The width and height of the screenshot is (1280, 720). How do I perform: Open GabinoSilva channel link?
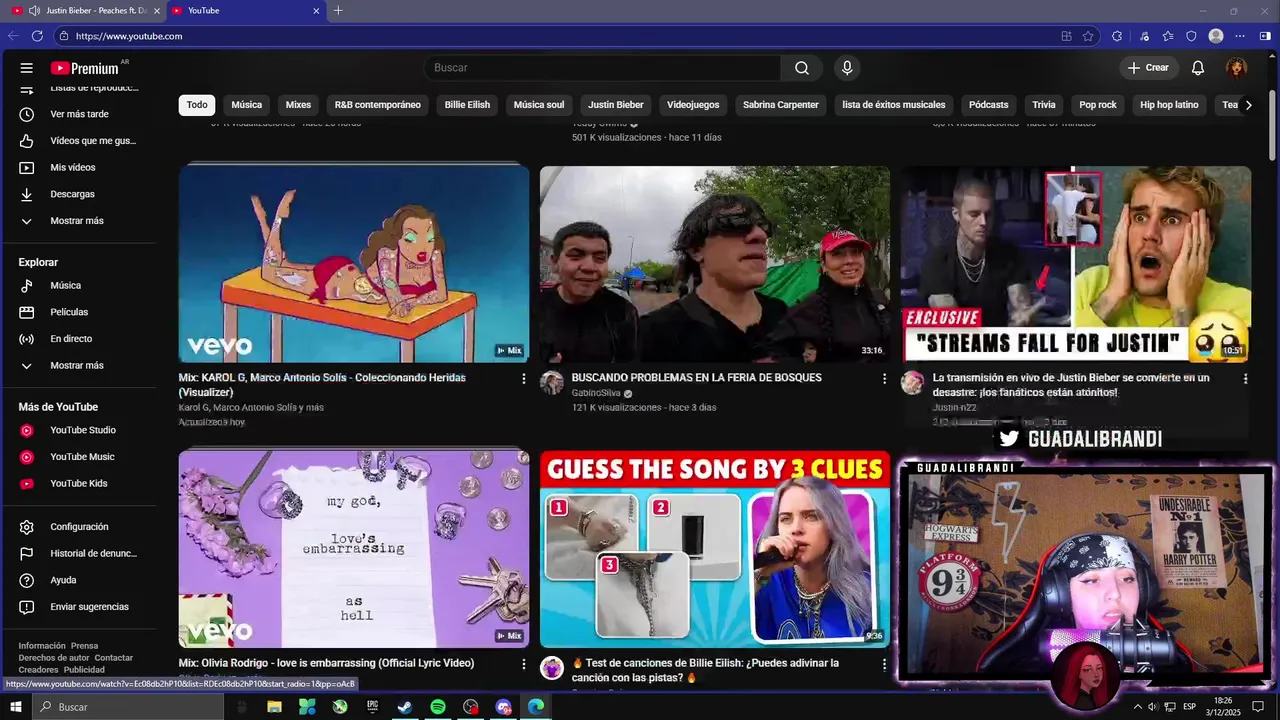click(x=596, y=393)
